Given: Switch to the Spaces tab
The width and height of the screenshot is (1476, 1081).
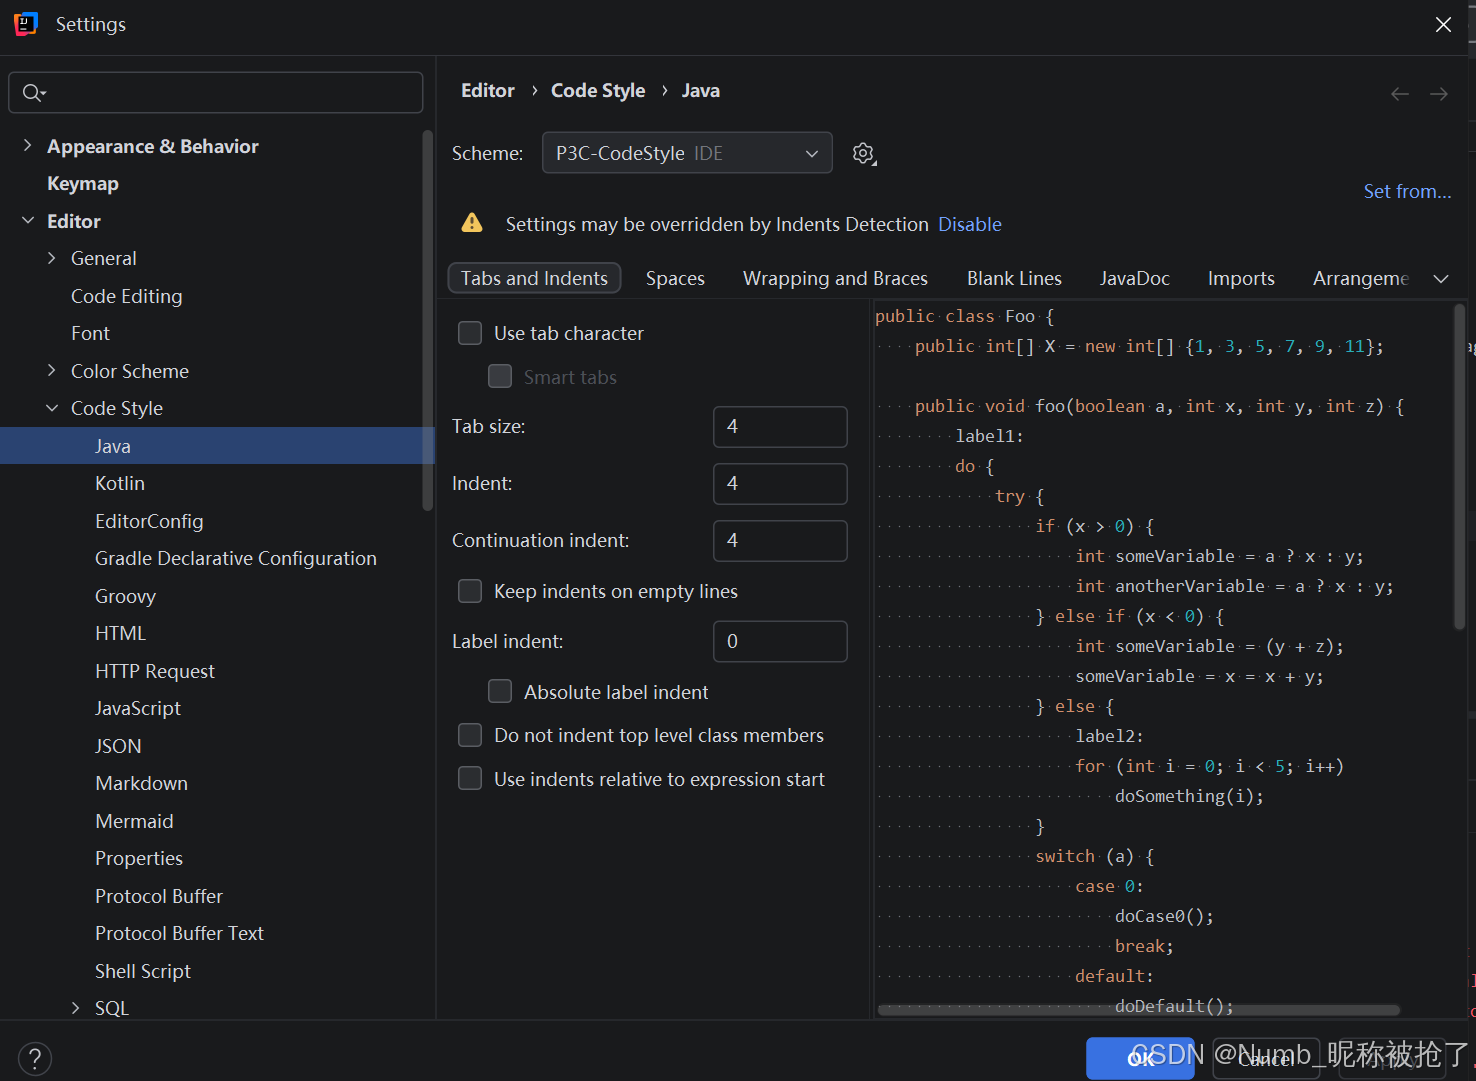Looking at the screenshot, I should point(675,278).
